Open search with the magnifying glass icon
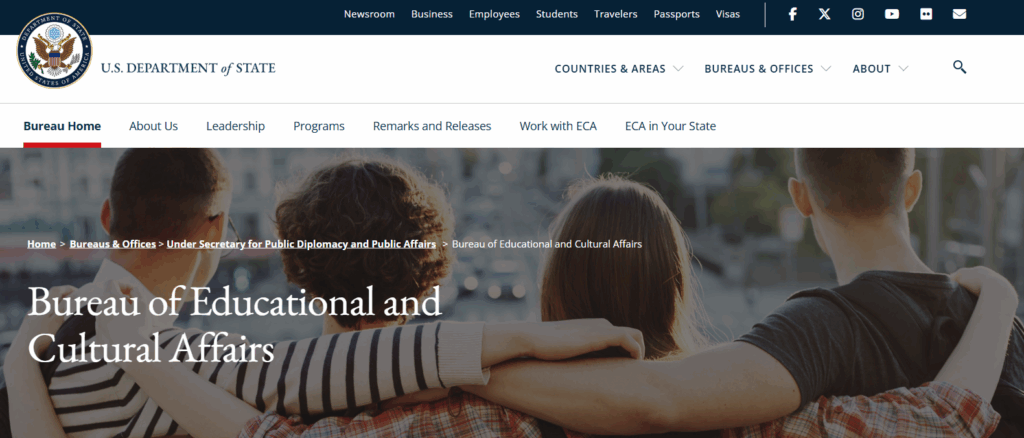1024x438 pixels. (x=959, y=67)
